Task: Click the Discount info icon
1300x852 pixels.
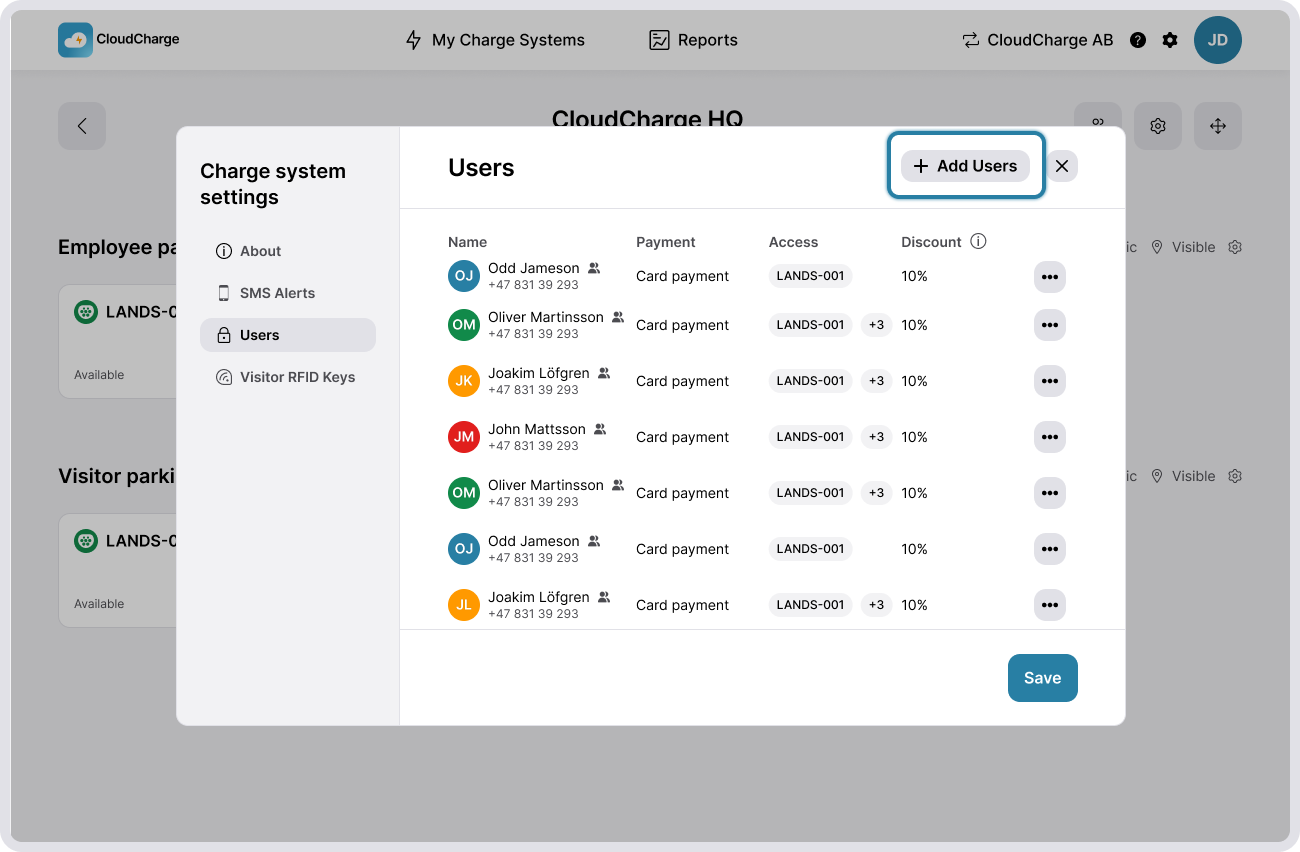Action: point(979,241)
